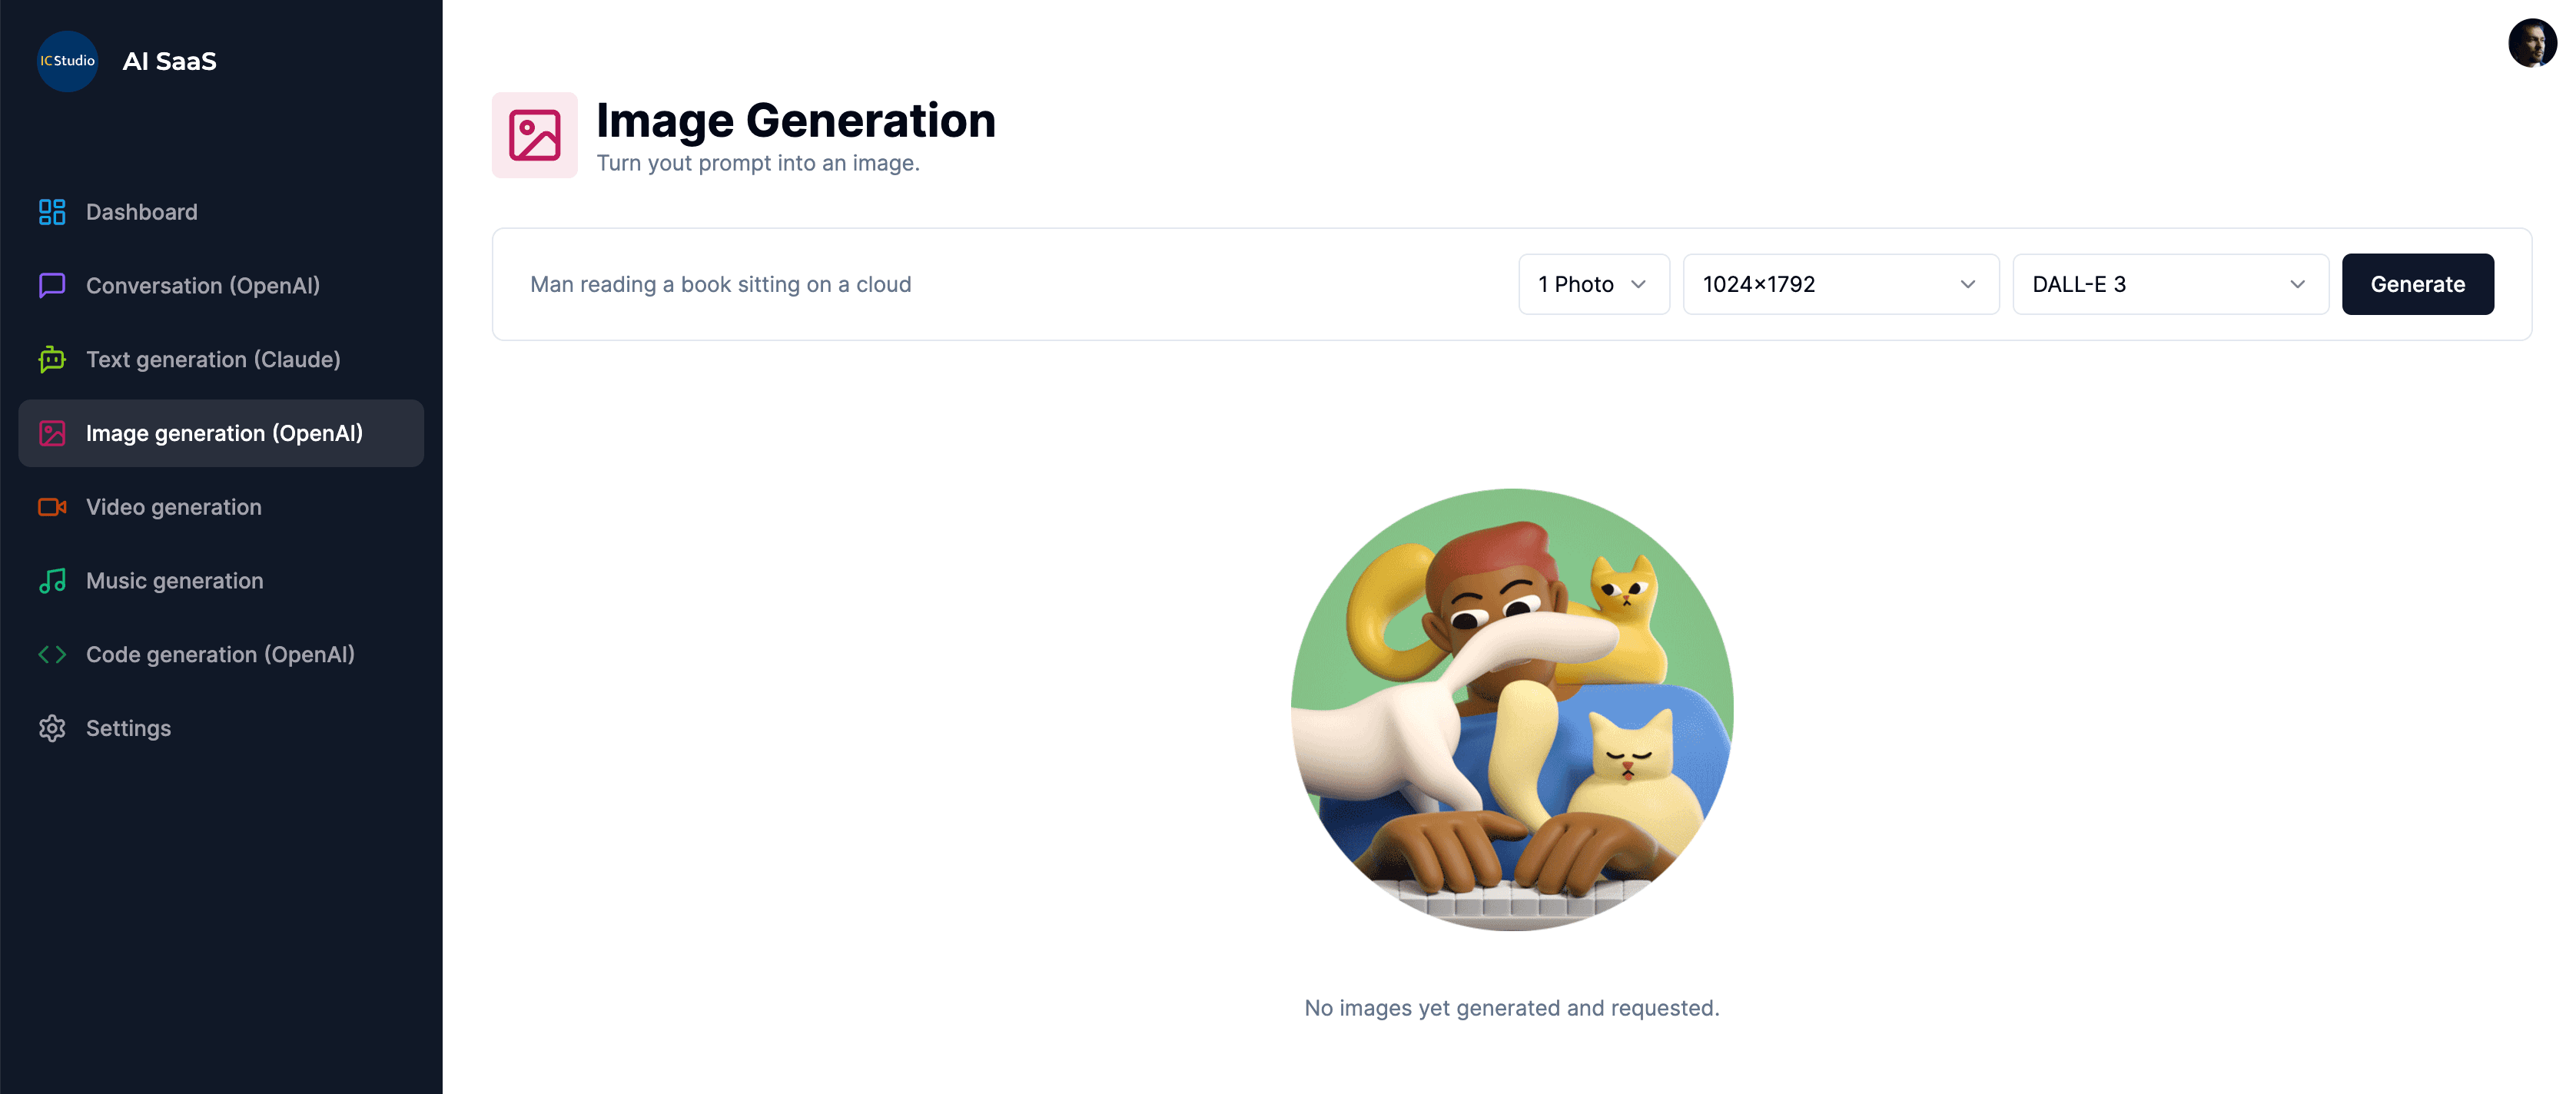2576x1094 pixels.
Task: Go to Conversation (OpenAI) page
Action: (x=203, y=286)
